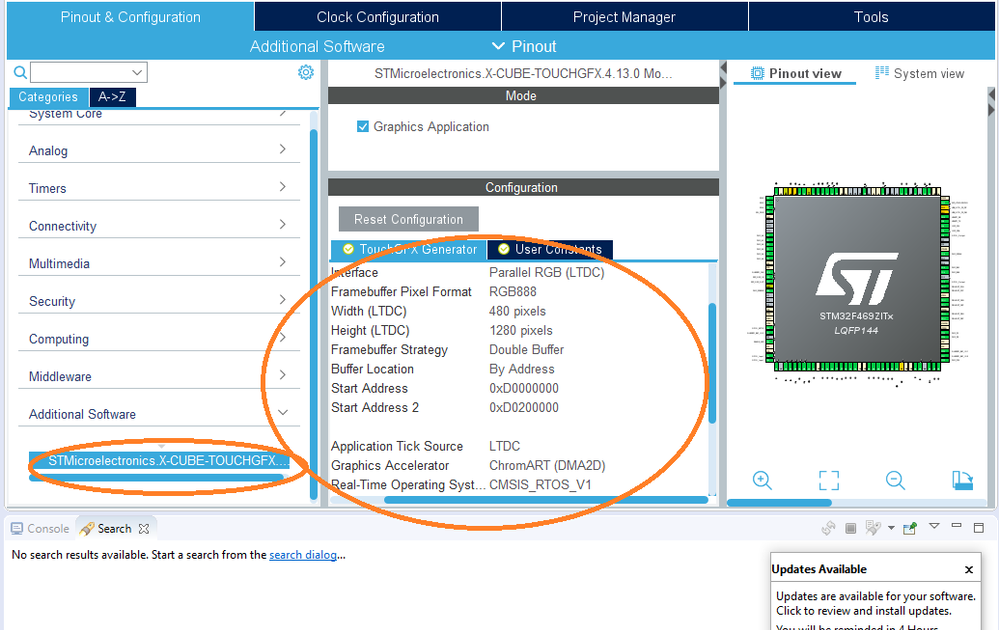Open the Additional Software menu
This screenshot has height=630, width=999.
tap(317, 47)
